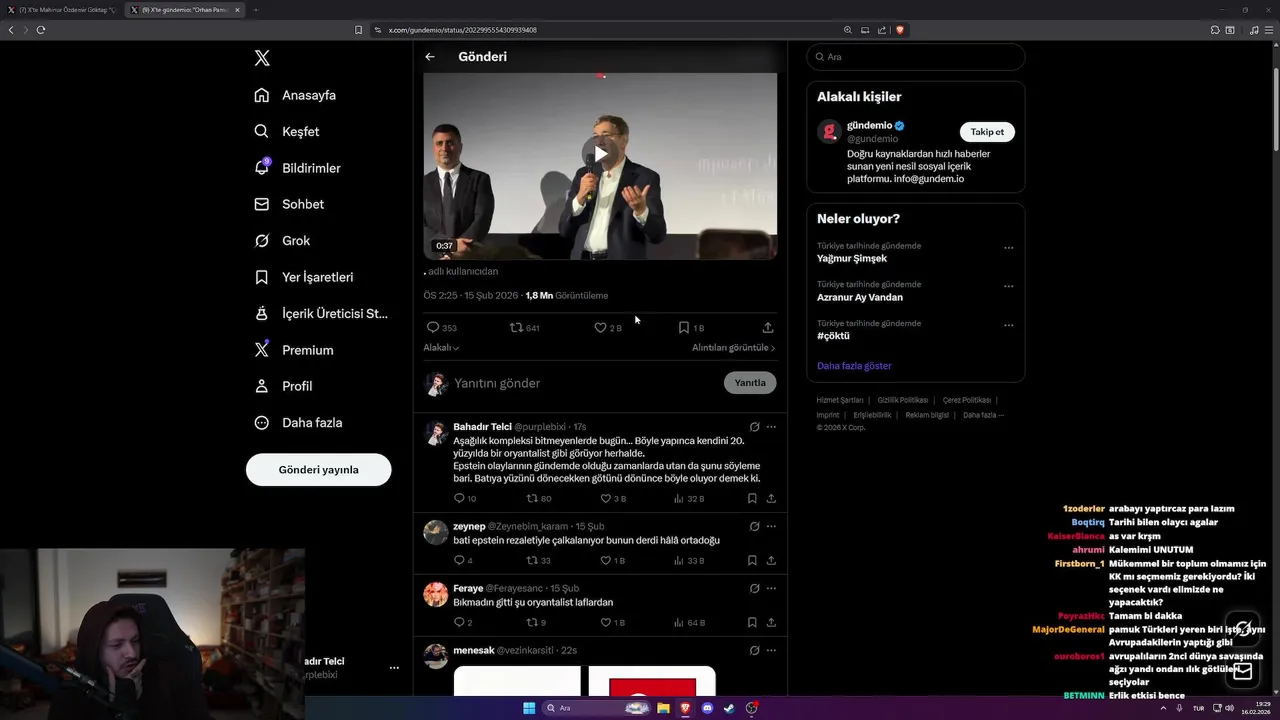Open Bildirimler notifications
The image size is (1280, 720).
click(297, 168)
